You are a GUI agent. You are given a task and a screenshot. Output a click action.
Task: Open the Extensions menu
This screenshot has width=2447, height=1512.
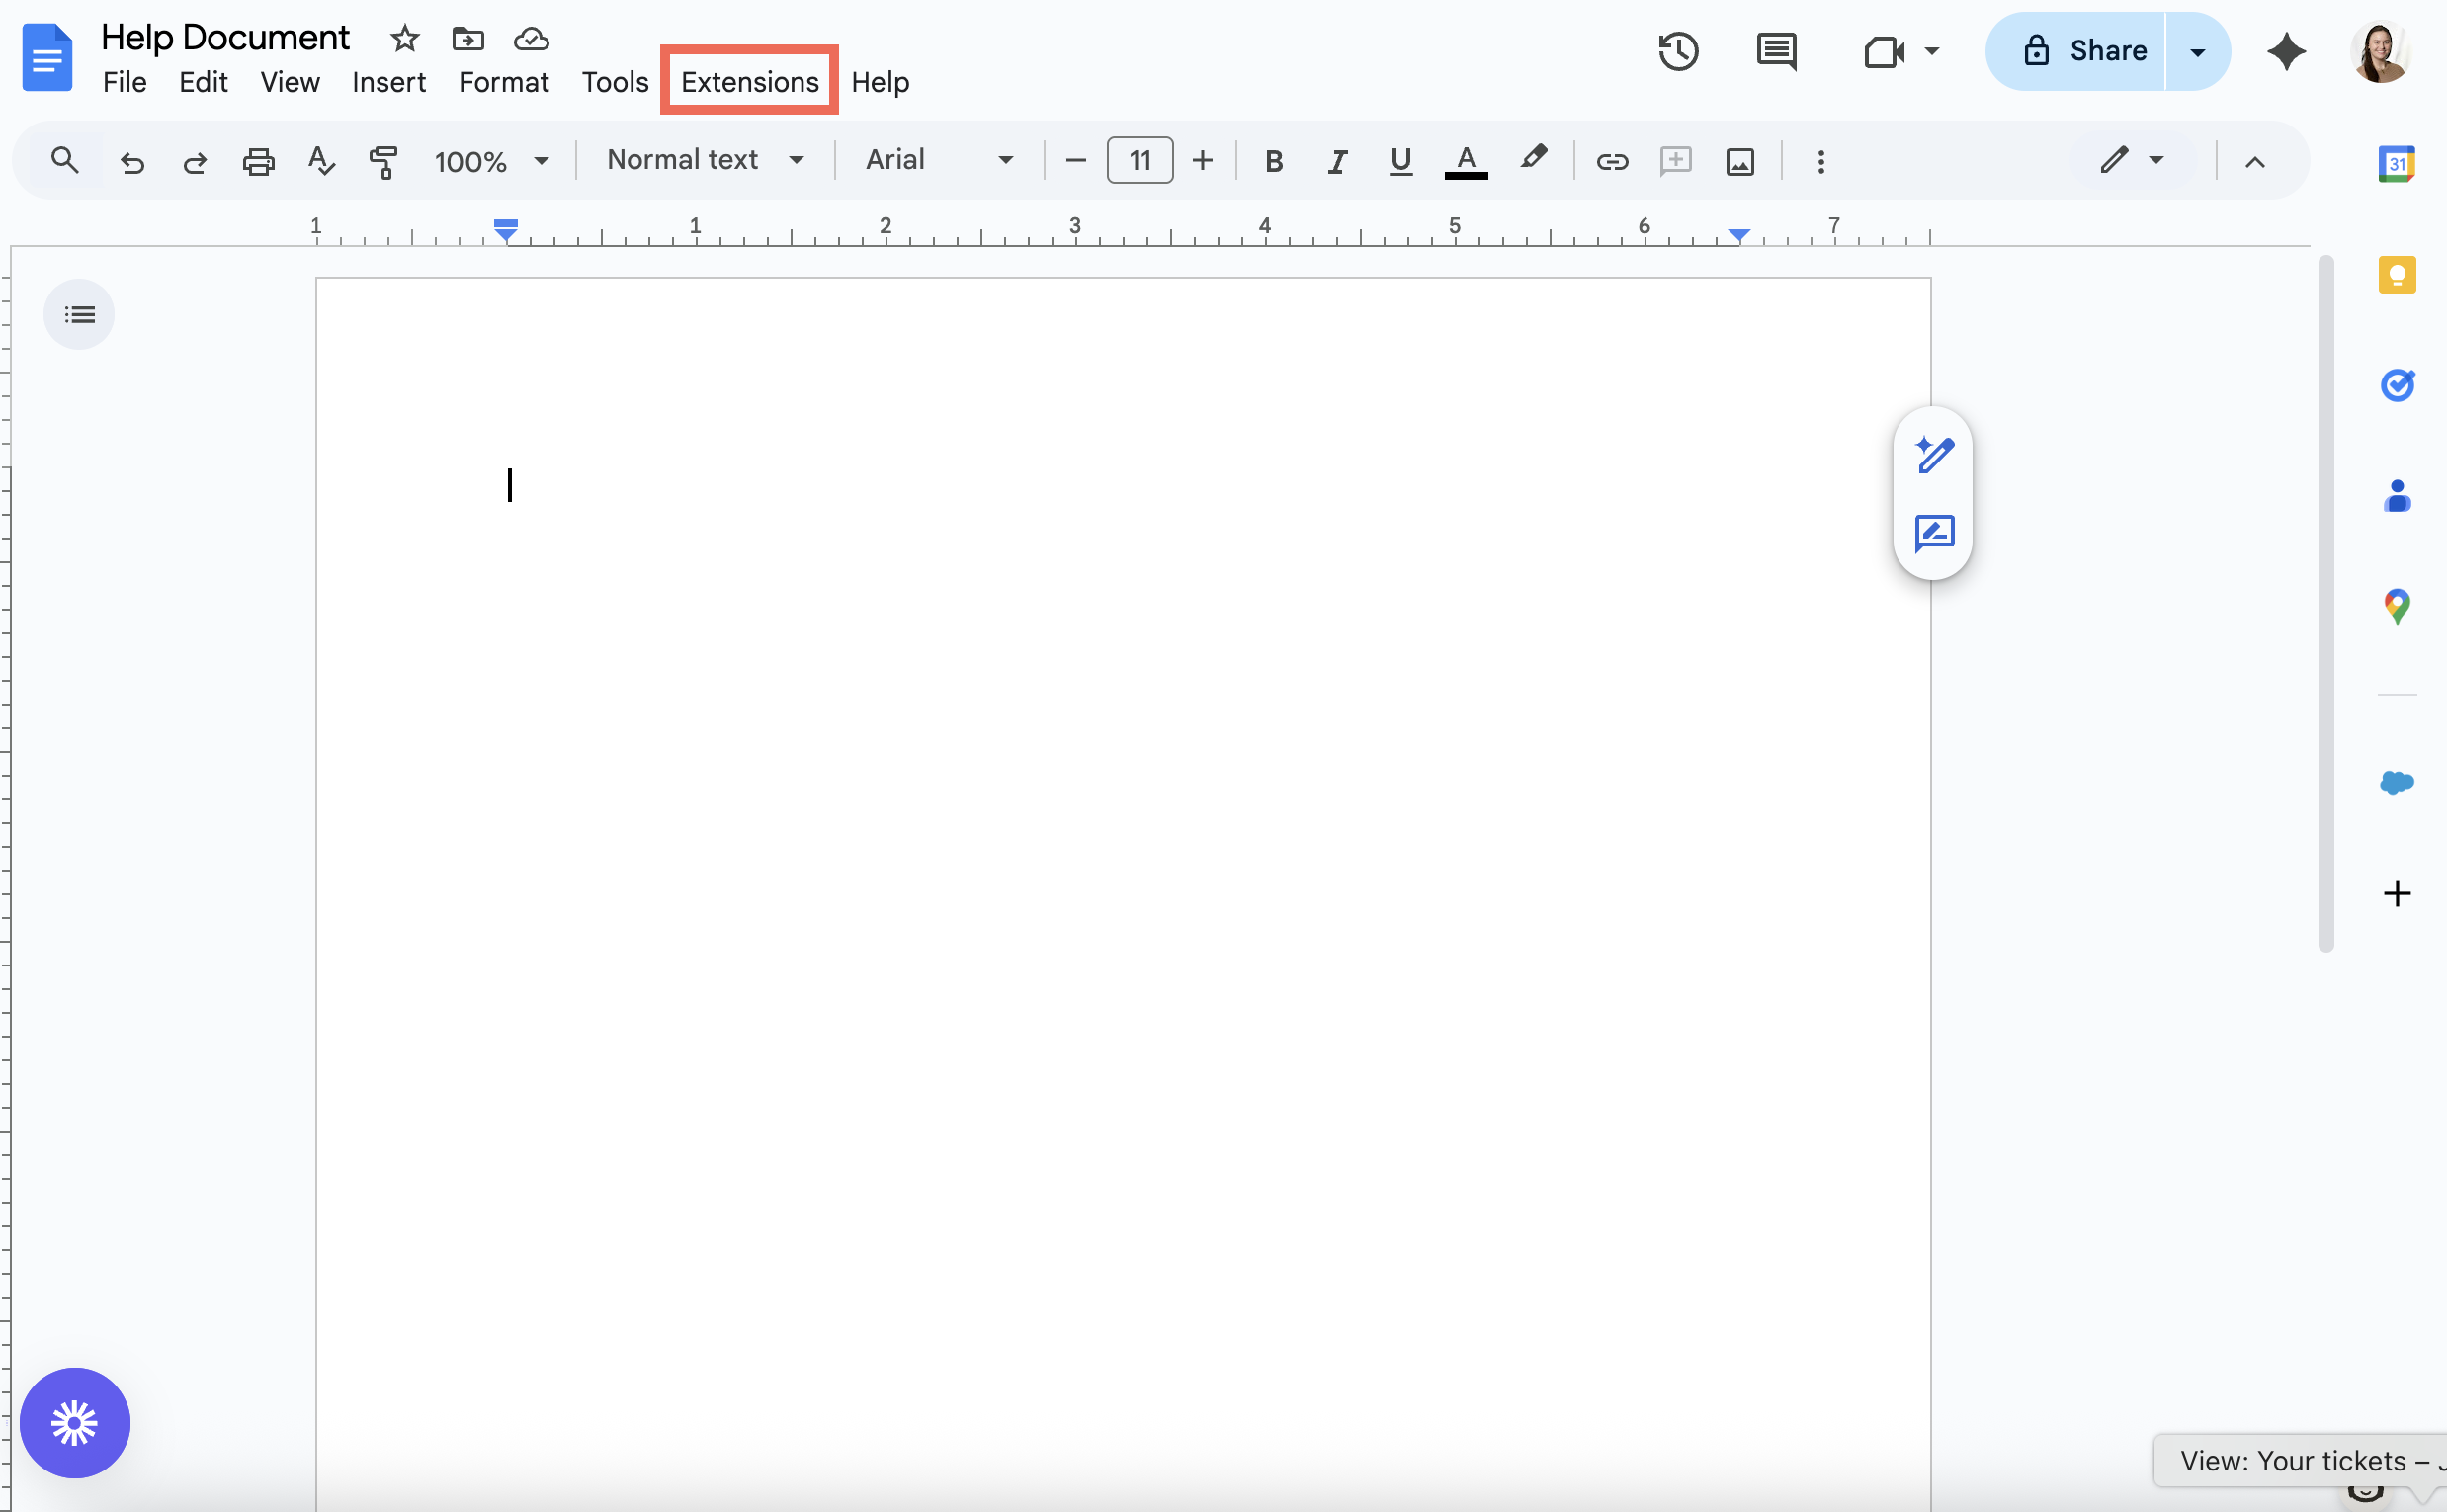click(748, 81)
